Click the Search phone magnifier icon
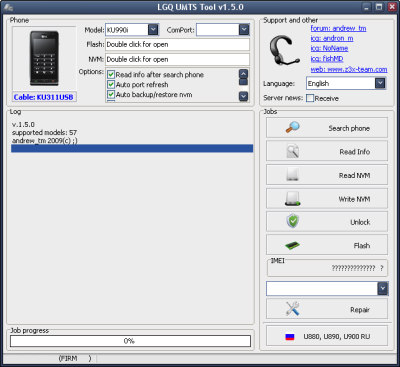400x367 pixels. [293, 128]
